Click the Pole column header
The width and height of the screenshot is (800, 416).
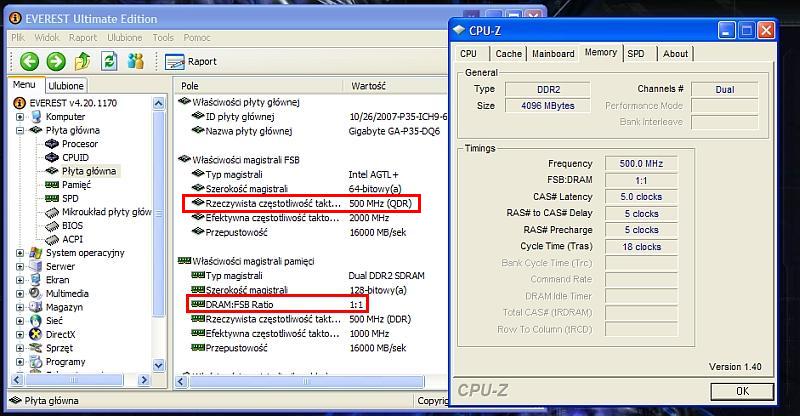pyautogui.click(x=259, y=86)
